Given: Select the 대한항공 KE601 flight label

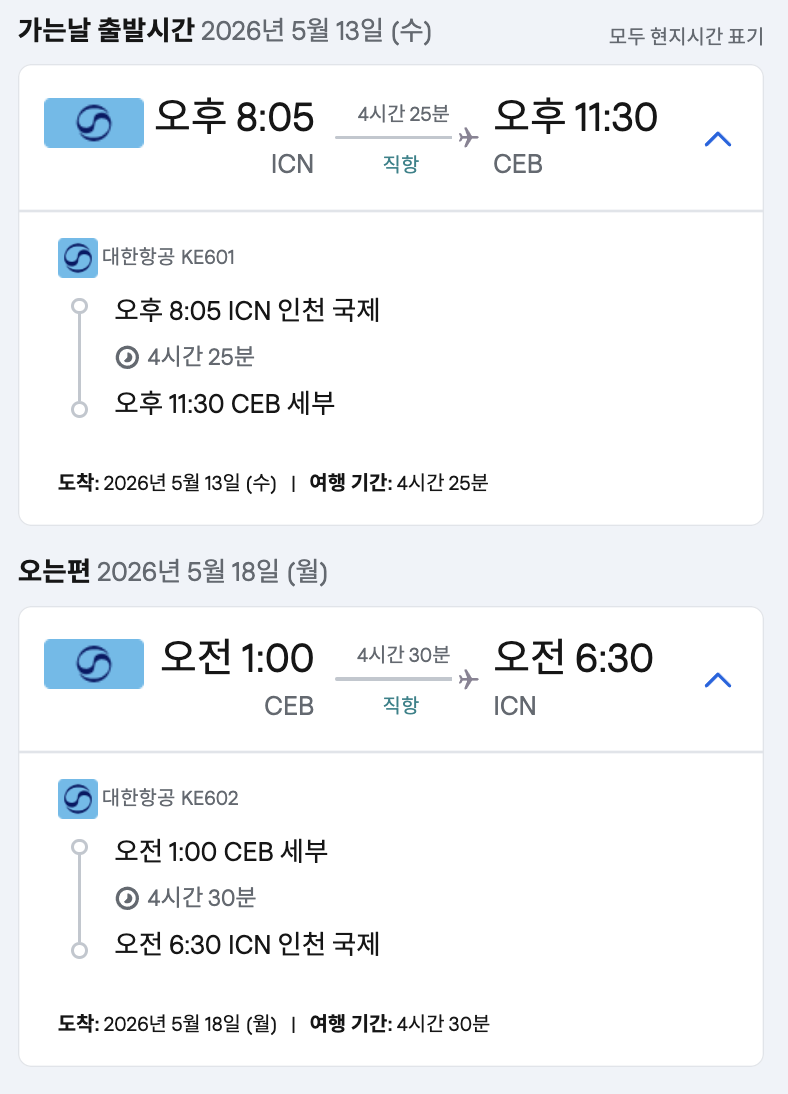Looking at the screenshot, I should pyautogui.click(x=168, y=258).
